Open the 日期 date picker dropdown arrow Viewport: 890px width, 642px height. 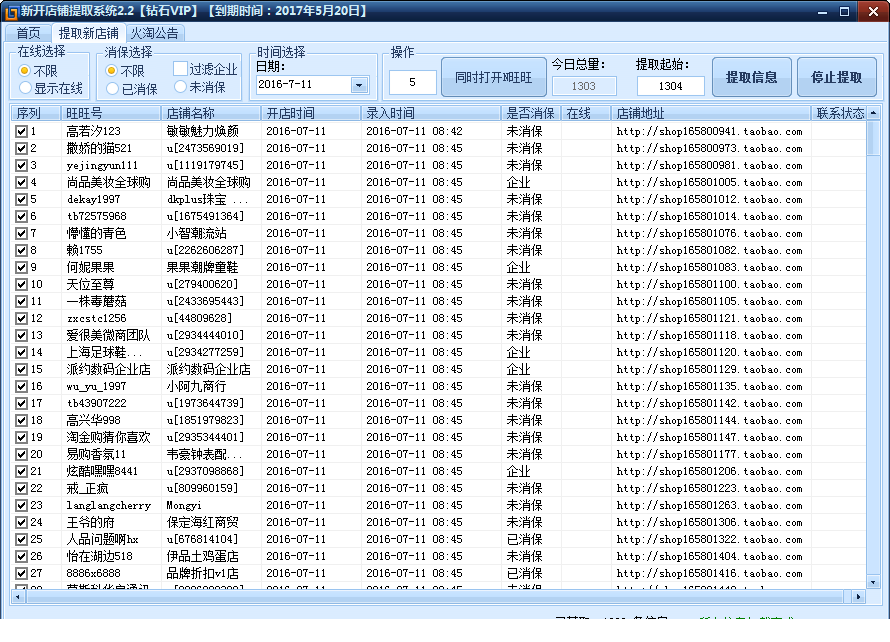pos(359,85)
